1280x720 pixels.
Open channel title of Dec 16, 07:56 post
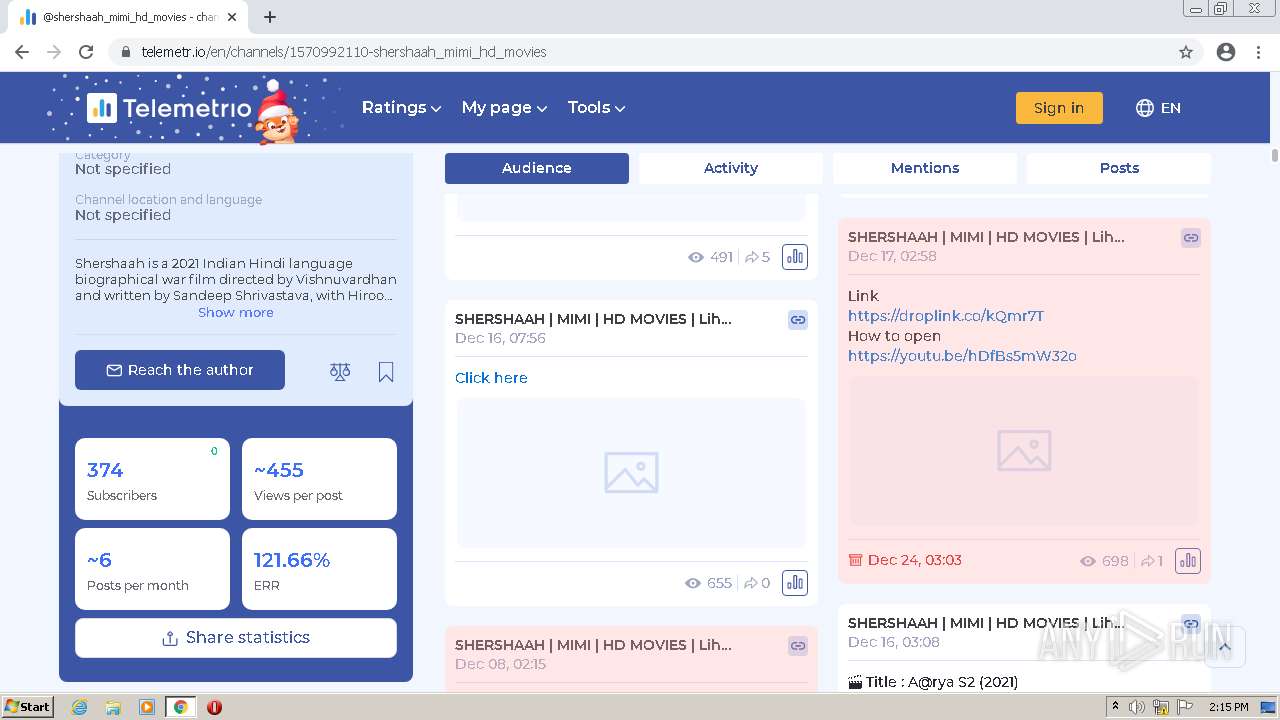[593, 319]
